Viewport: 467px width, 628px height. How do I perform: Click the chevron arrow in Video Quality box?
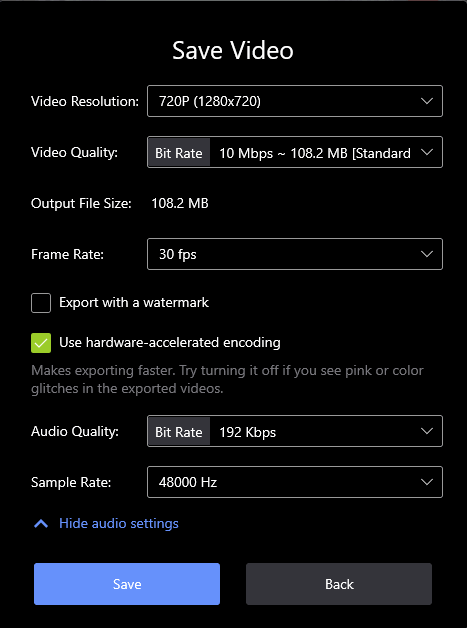pyautogui.click(x=427, y=152)
